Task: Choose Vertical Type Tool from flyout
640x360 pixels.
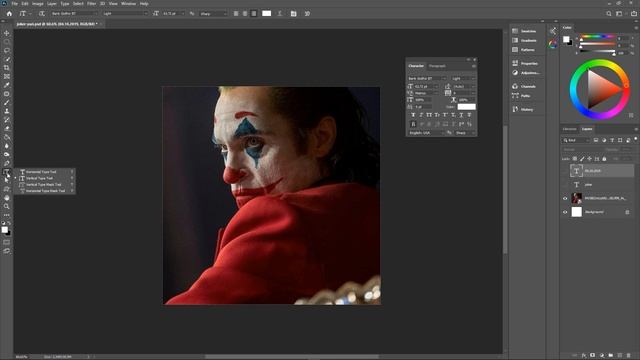Action: point(45,178)
